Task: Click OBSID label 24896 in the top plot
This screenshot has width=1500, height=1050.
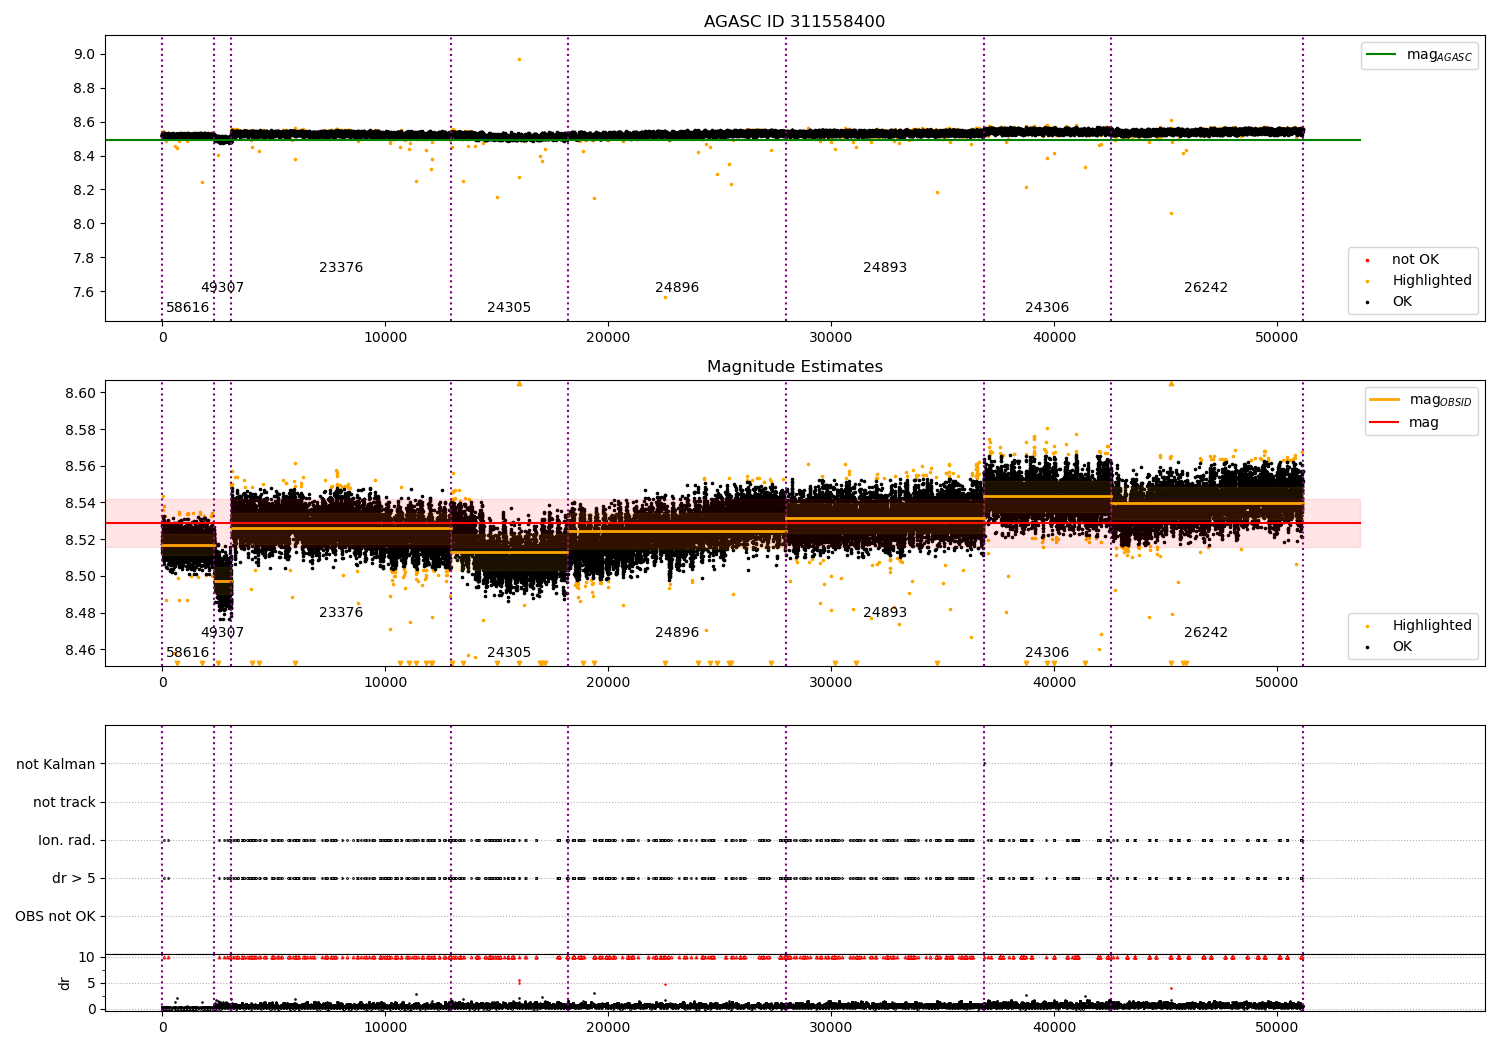Action: coord(677,288)
